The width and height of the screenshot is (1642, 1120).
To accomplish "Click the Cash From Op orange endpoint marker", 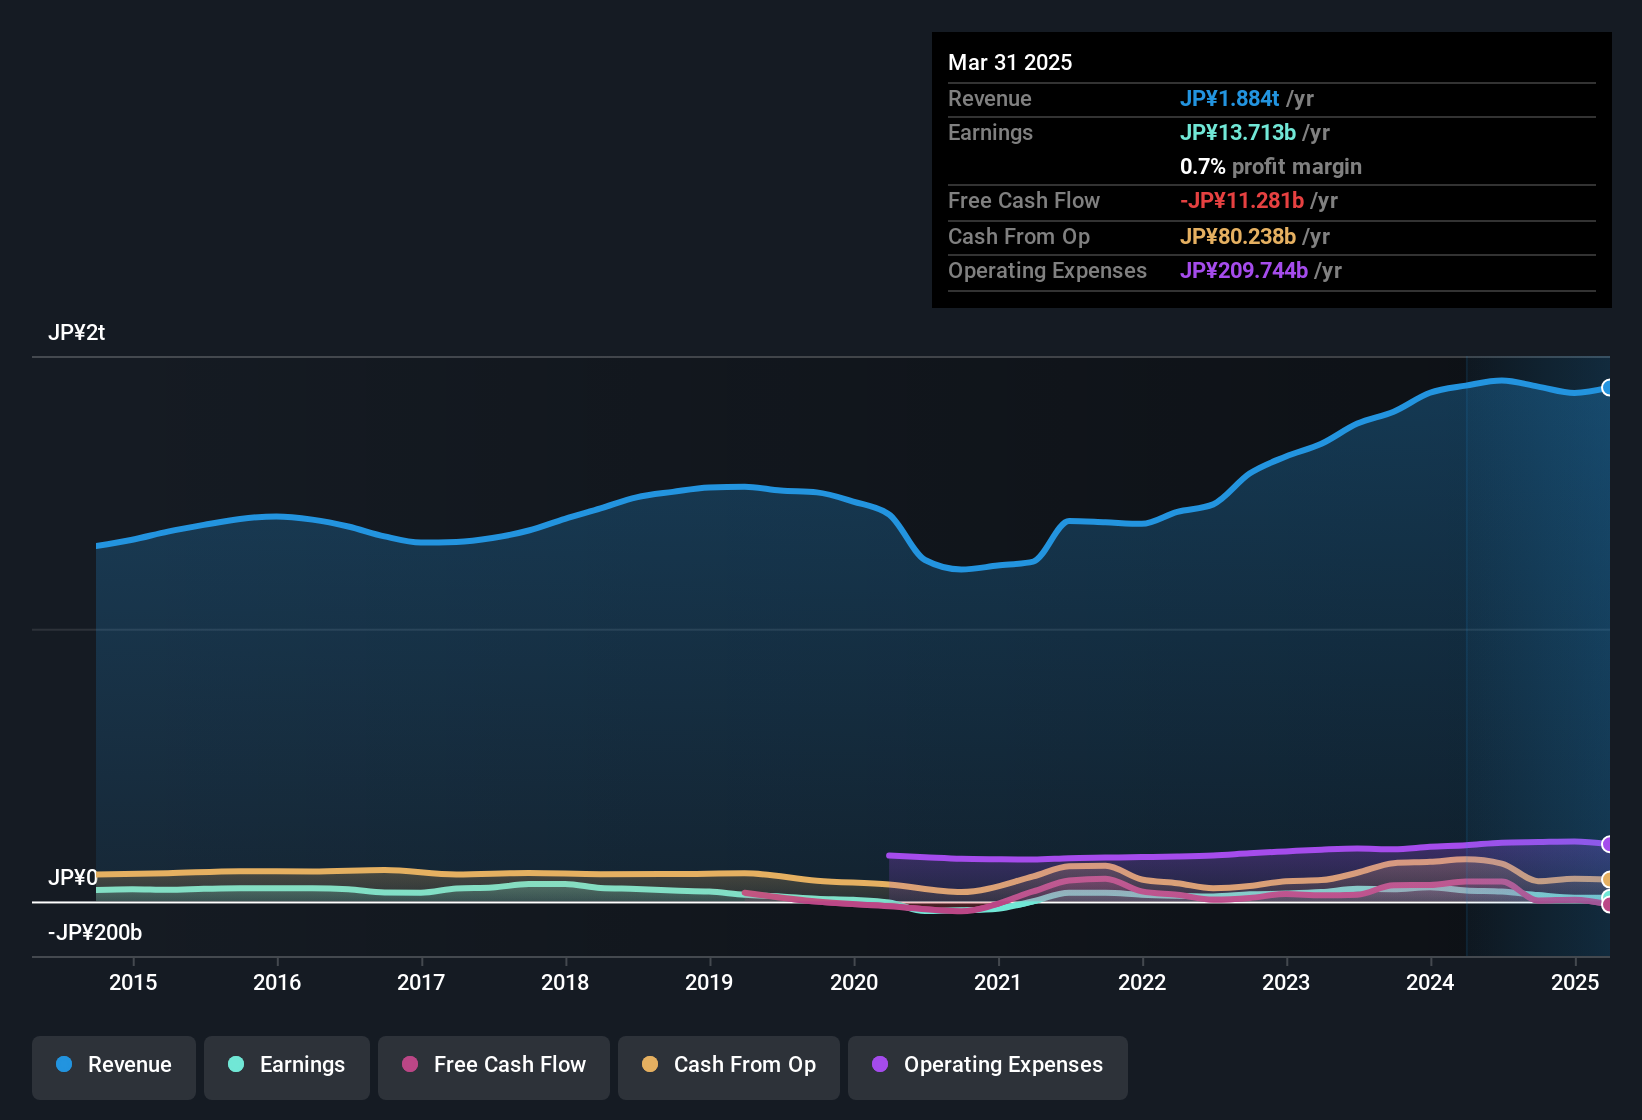I will [1608, 880].
